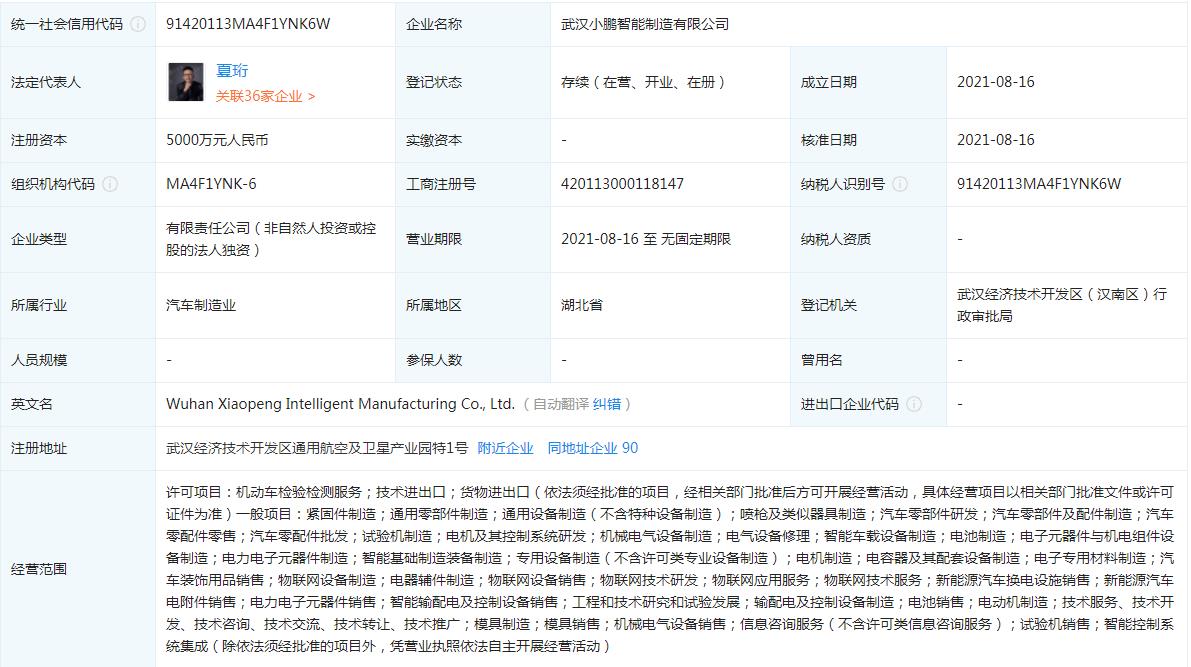Click the registration number 420113000118147
The width and height of the screenshot is (1191, 667).
coord(622,184)
